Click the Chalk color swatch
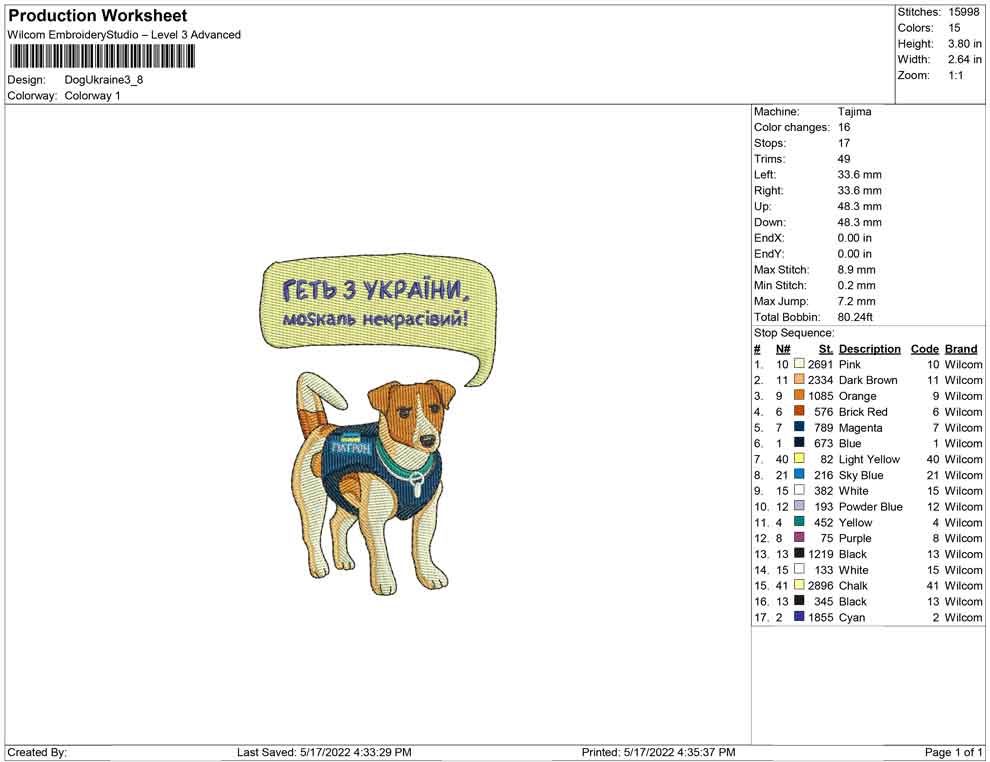The height and width of the screenshot is (762, 990). pos(799,585)
